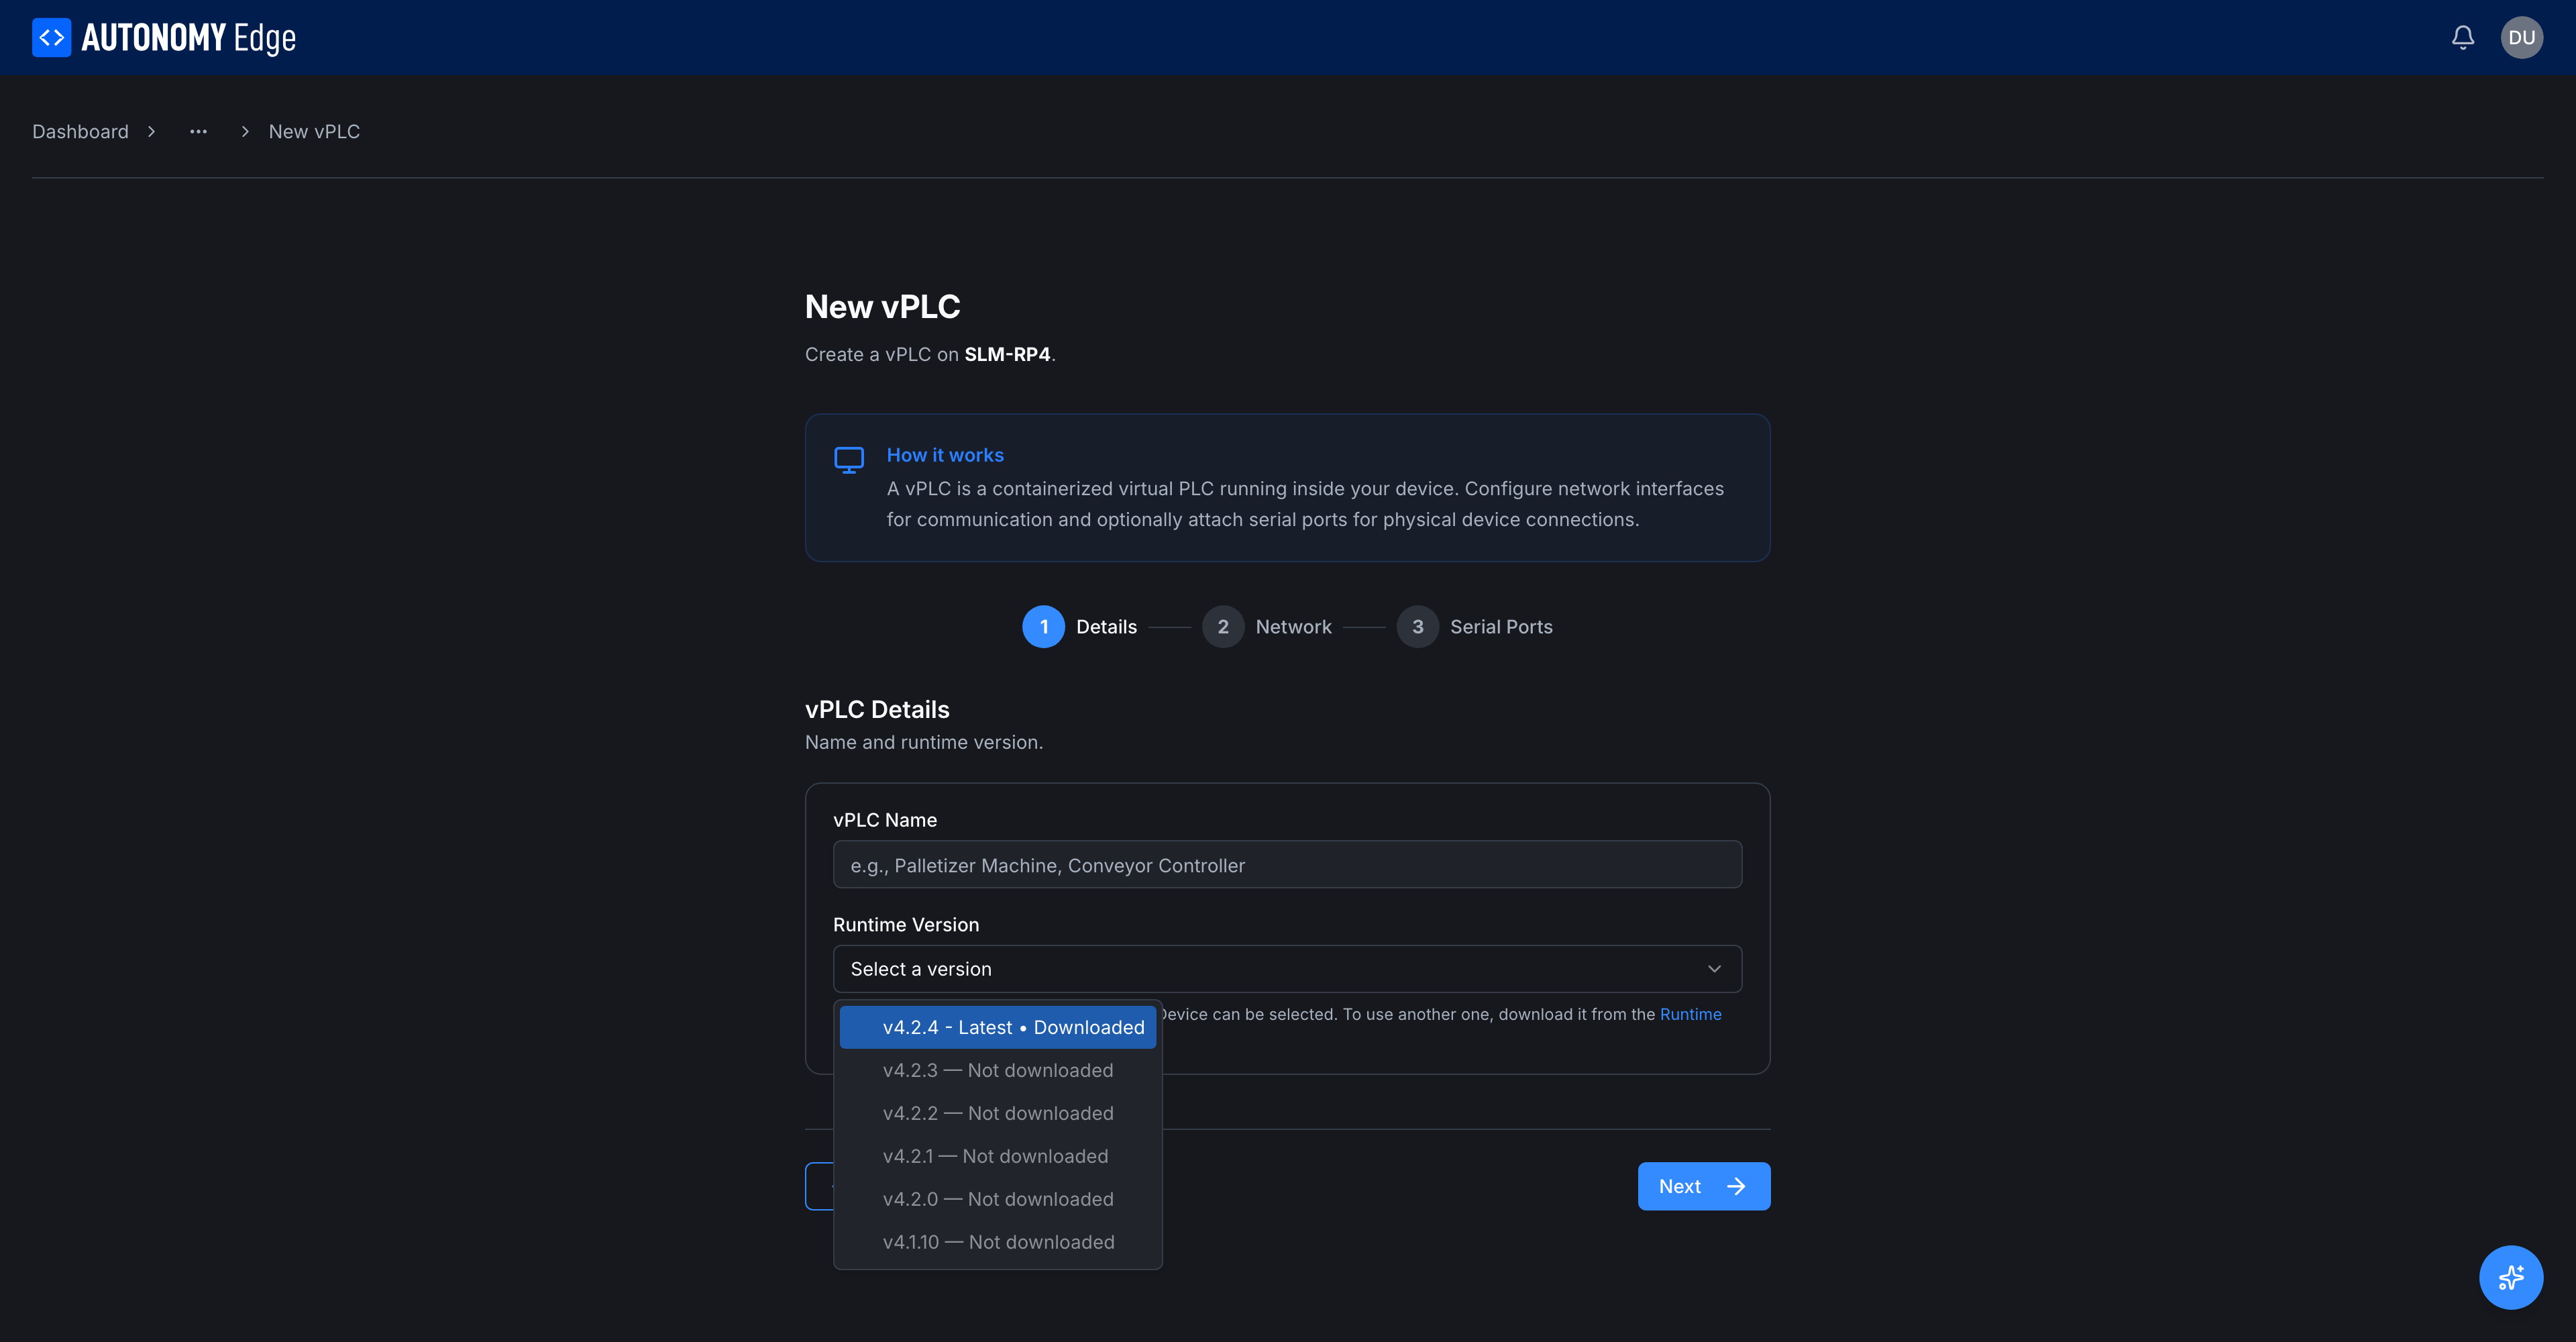Open the AI assistant sparkle button

(x=2510, y=1277)
